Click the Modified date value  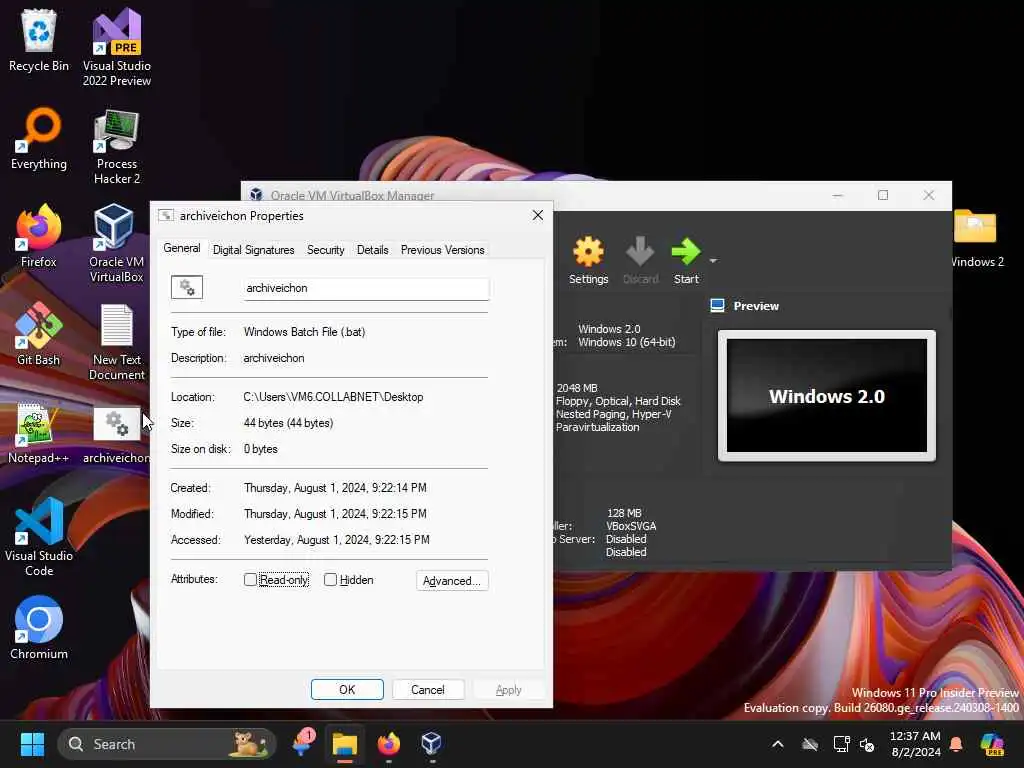coord(335,514)
